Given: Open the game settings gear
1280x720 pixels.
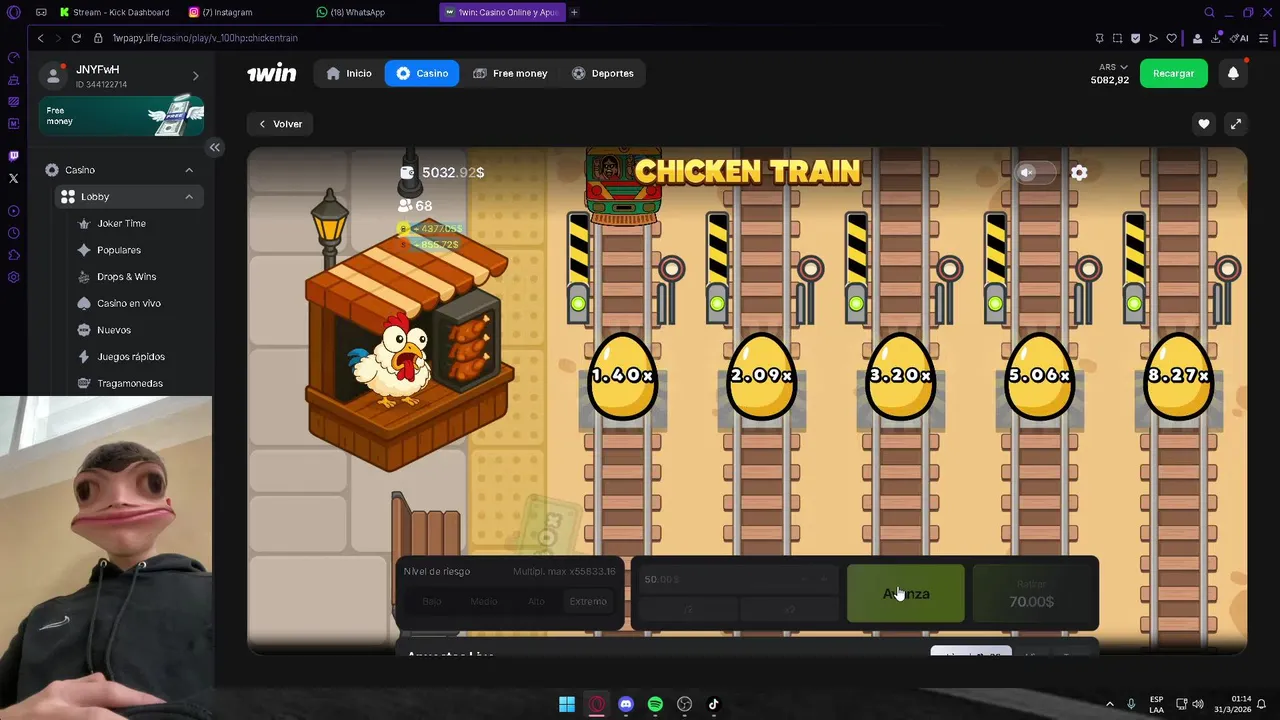Looking at the screenshot, I should click(1079, 172).
